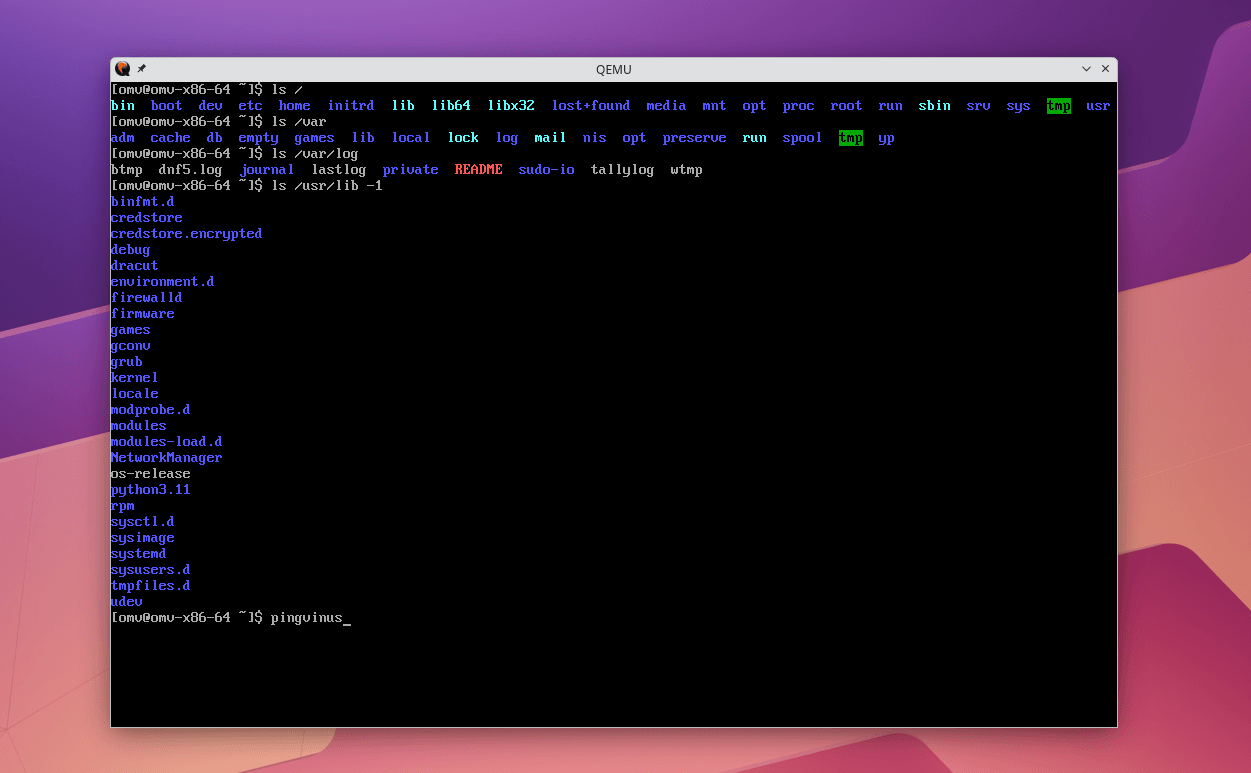Click the wtmp file name
The image size is (1251, 773).
tap(687, 170)
